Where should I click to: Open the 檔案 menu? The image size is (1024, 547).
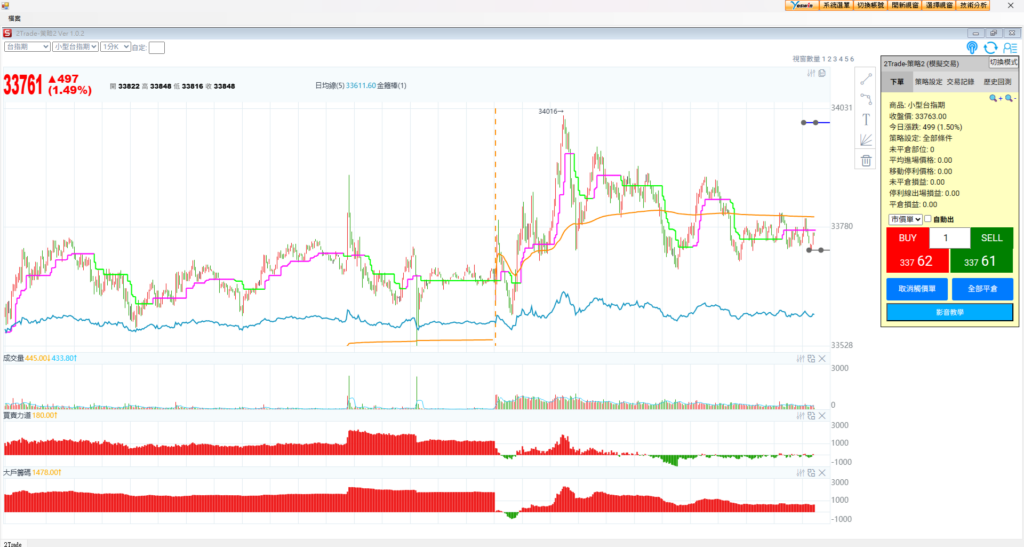coord(15,18)
